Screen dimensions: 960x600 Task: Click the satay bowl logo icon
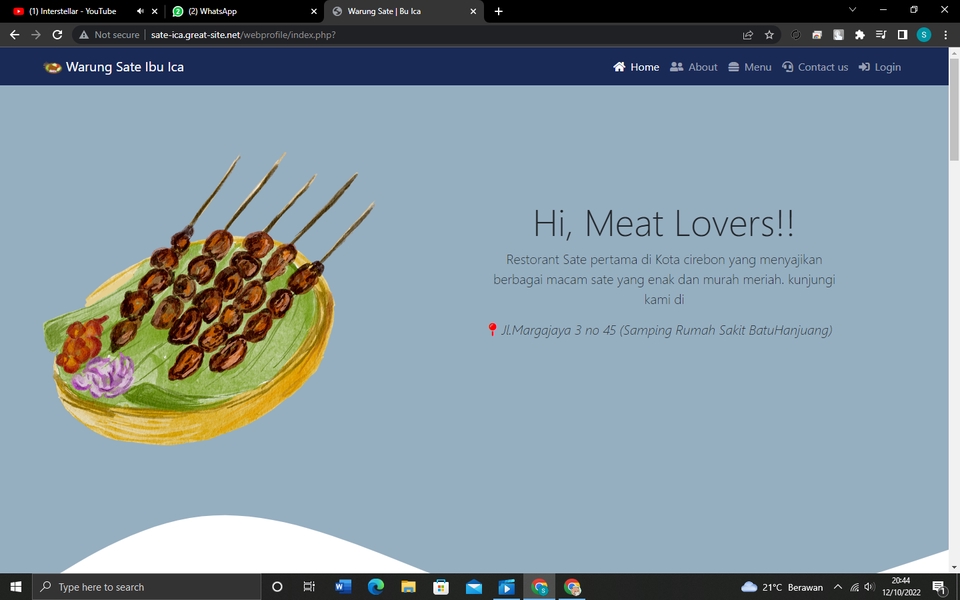pos(53,67)
